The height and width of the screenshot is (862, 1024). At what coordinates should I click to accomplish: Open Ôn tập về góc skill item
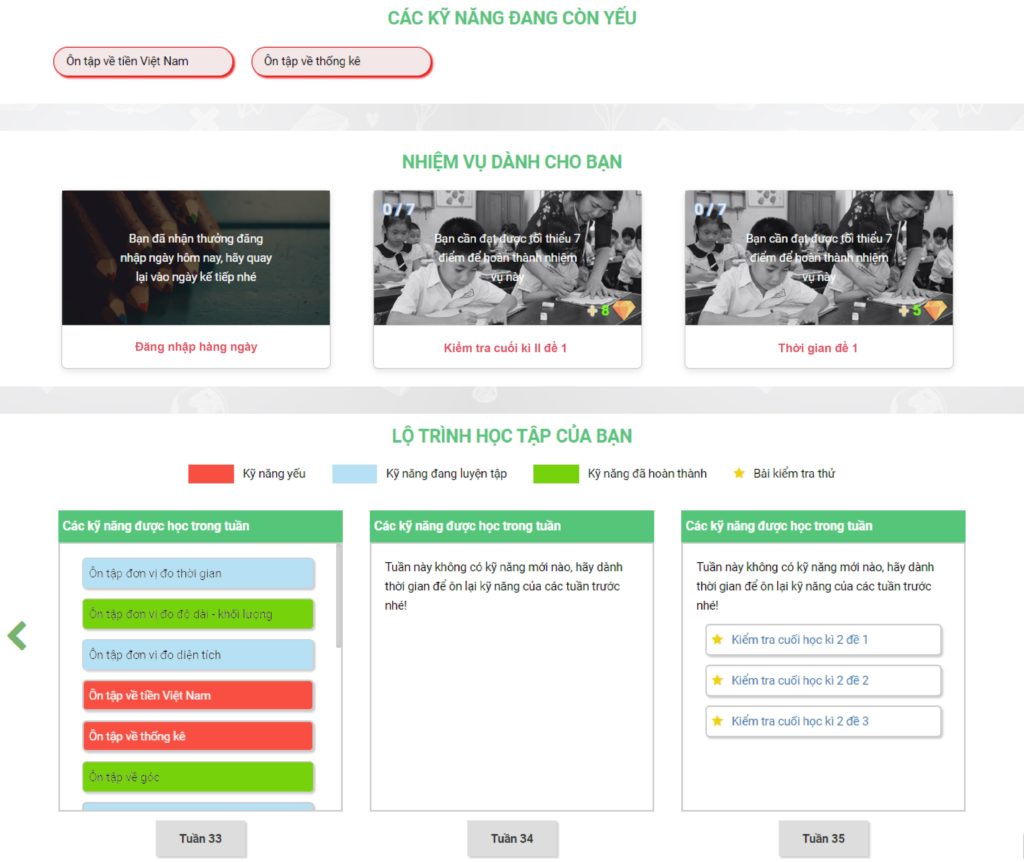[x=198, y=778]
